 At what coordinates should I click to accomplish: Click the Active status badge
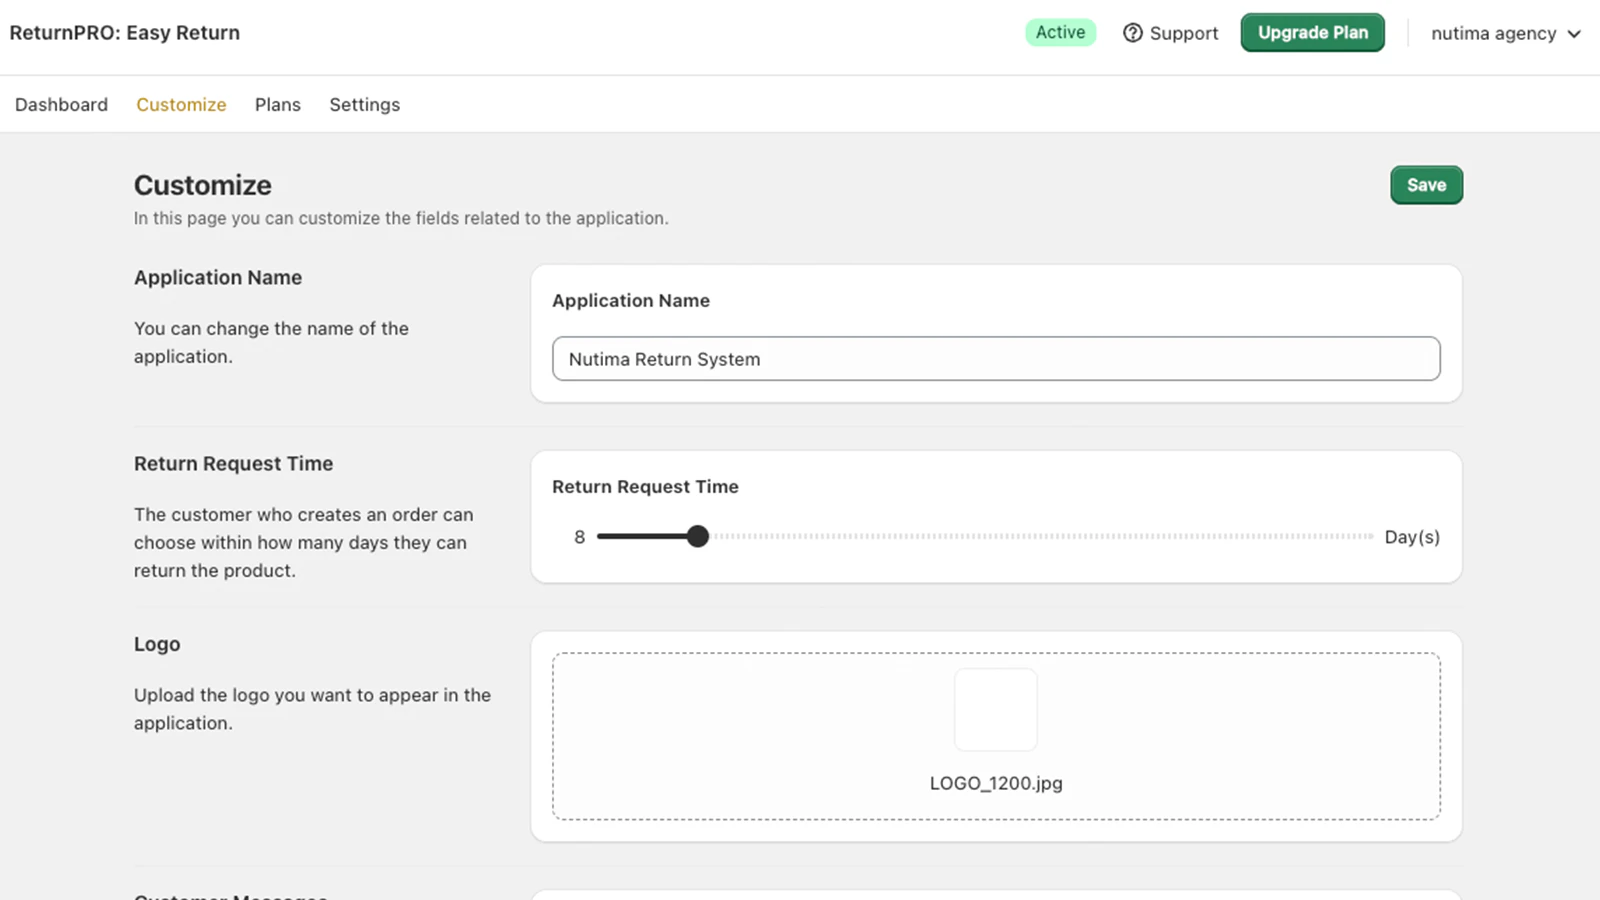coord(1060,32)
